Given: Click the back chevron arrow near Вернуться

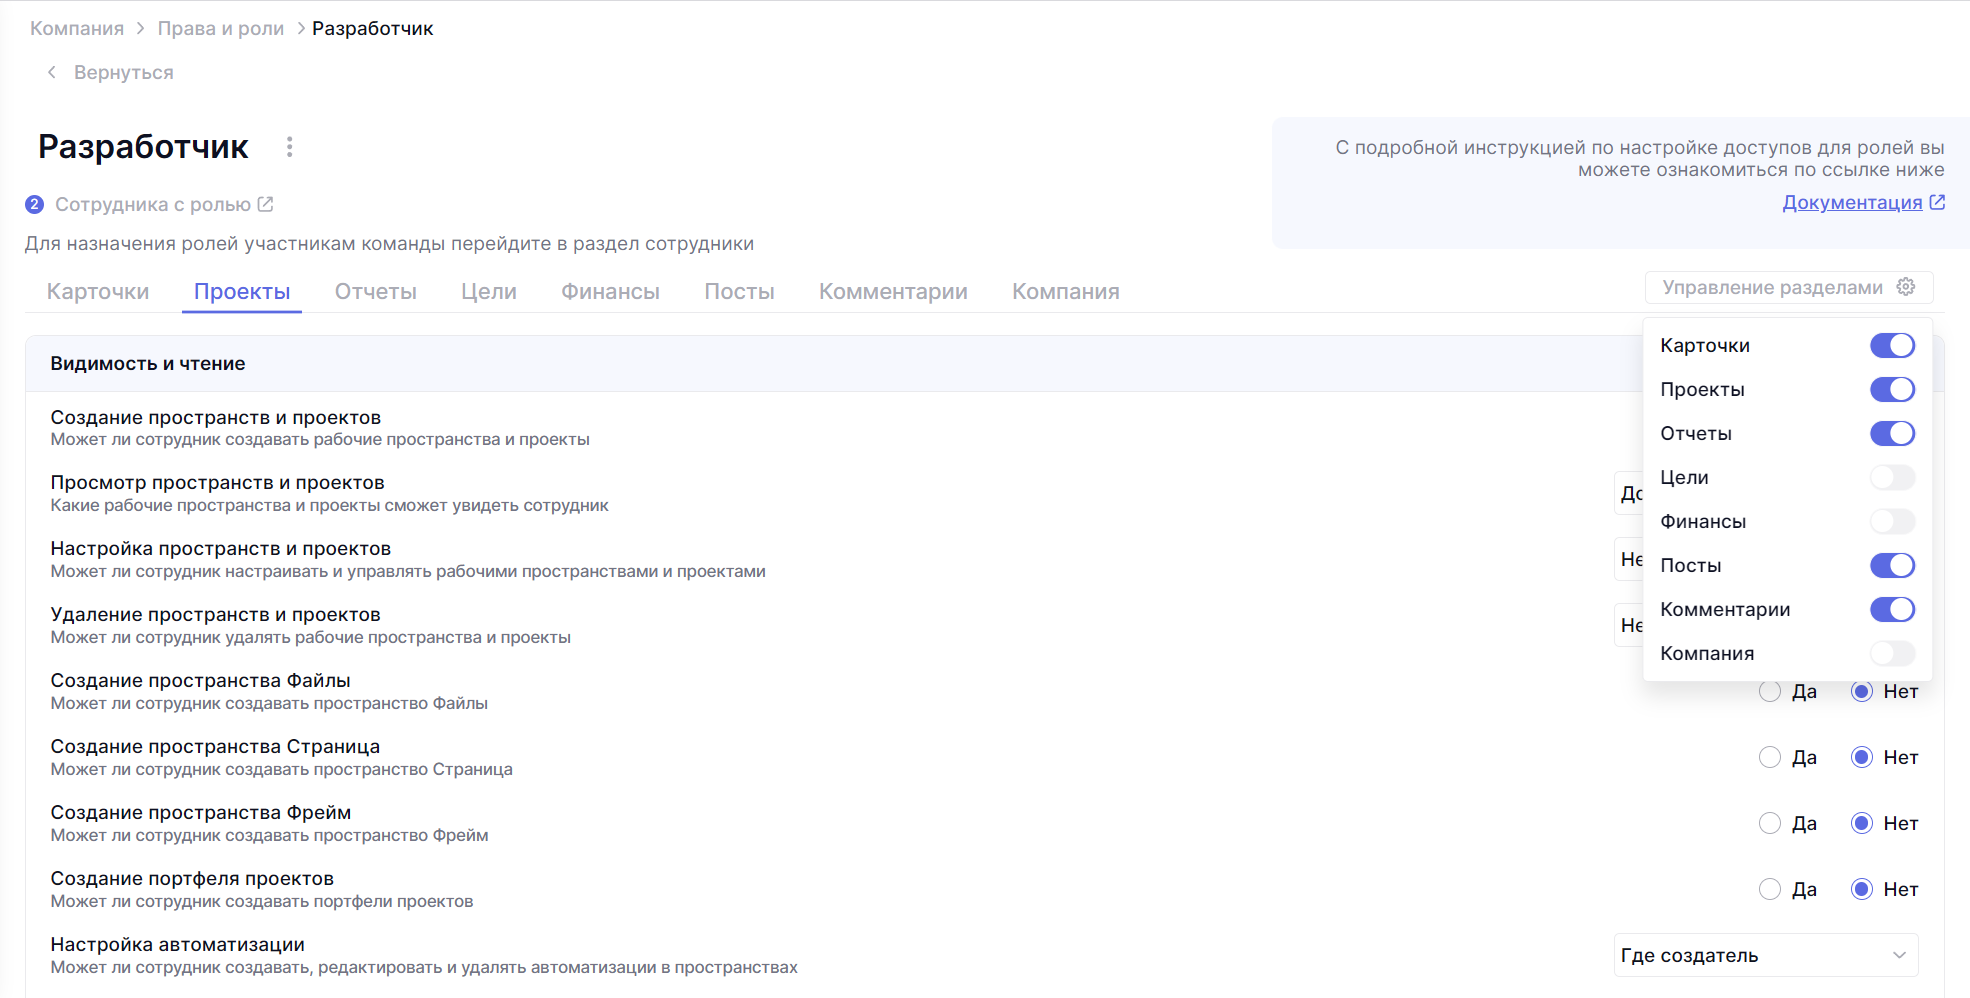Looking at the screenshot, I should point(52,72).
